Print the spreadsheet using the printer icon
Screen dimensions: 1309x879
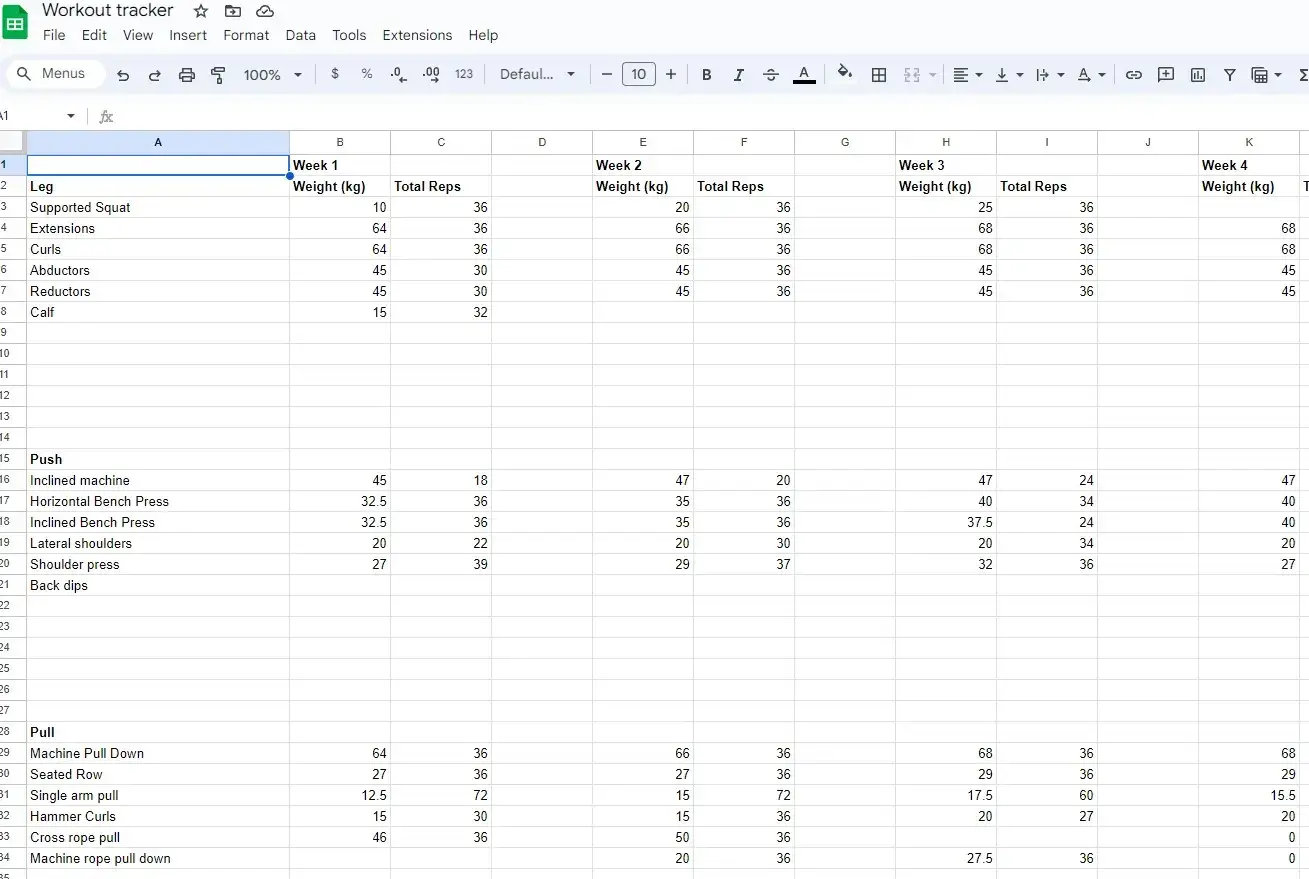point(186,75)
